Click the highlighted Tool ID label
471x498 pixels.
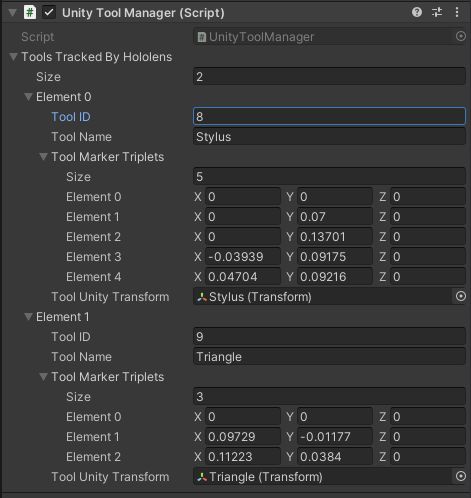tap(71, 117)
